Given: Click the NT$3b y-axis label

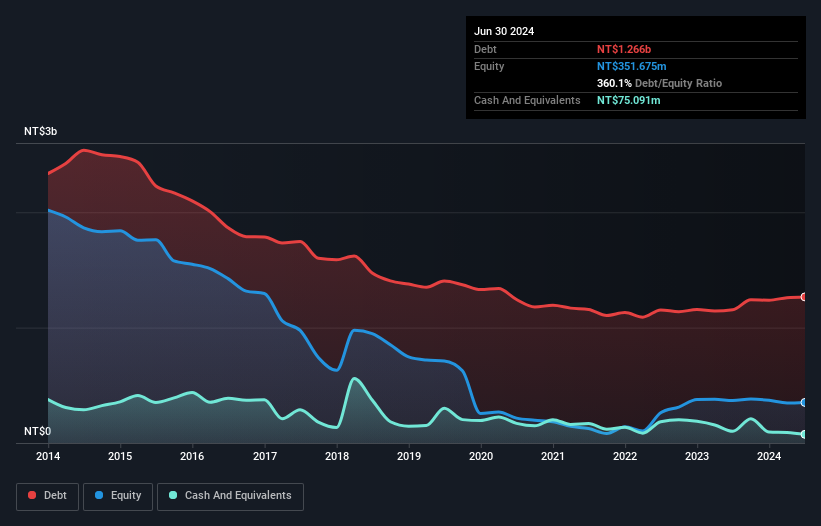Looking at the screenshot, I should (40, 131).
